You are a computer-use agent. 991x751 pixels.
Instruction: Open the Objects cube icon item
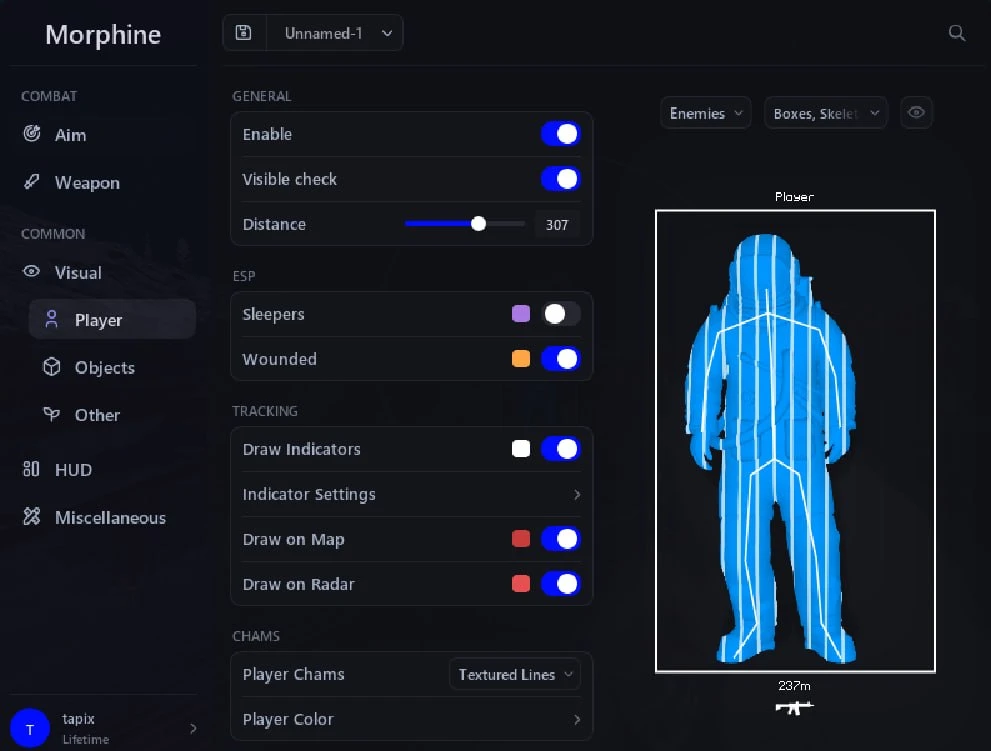(x=52, y=367)
